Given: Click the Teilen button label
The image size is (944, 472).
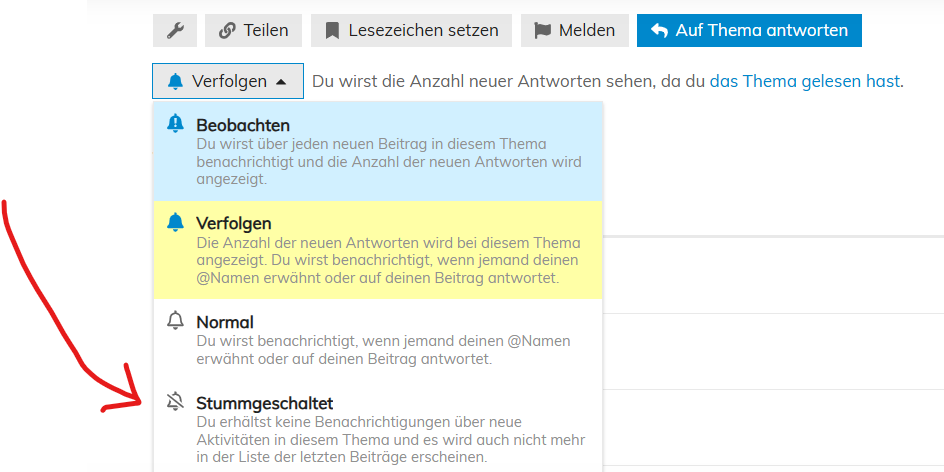Looking at the screenshot, I should [x=266, y=30].
